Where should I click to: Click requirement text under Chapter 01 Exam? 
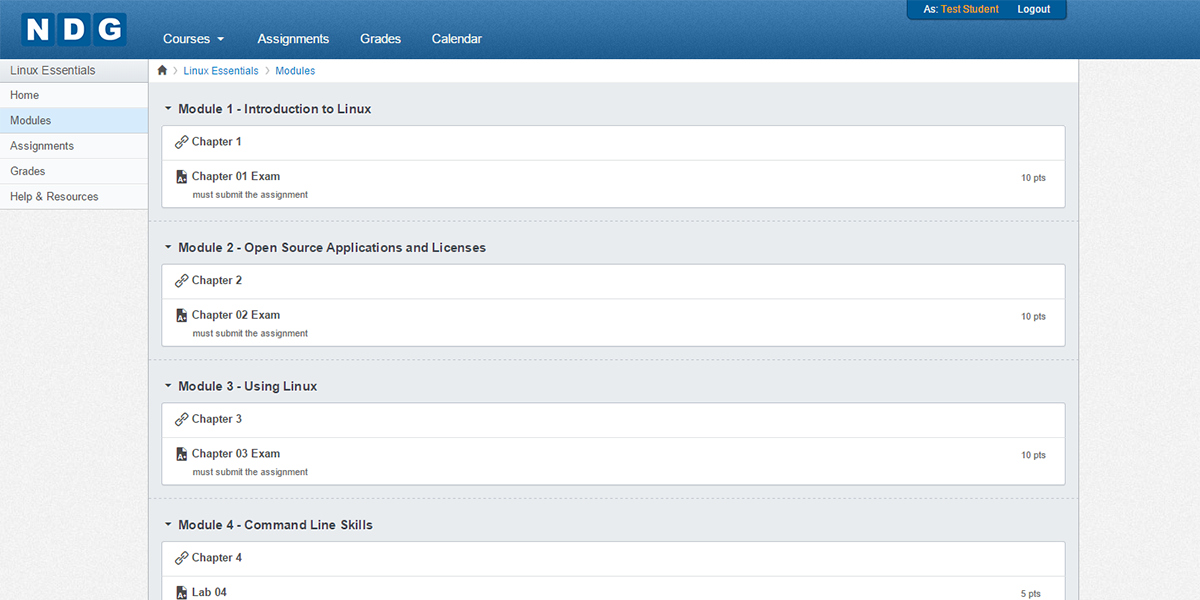[250, 195]
